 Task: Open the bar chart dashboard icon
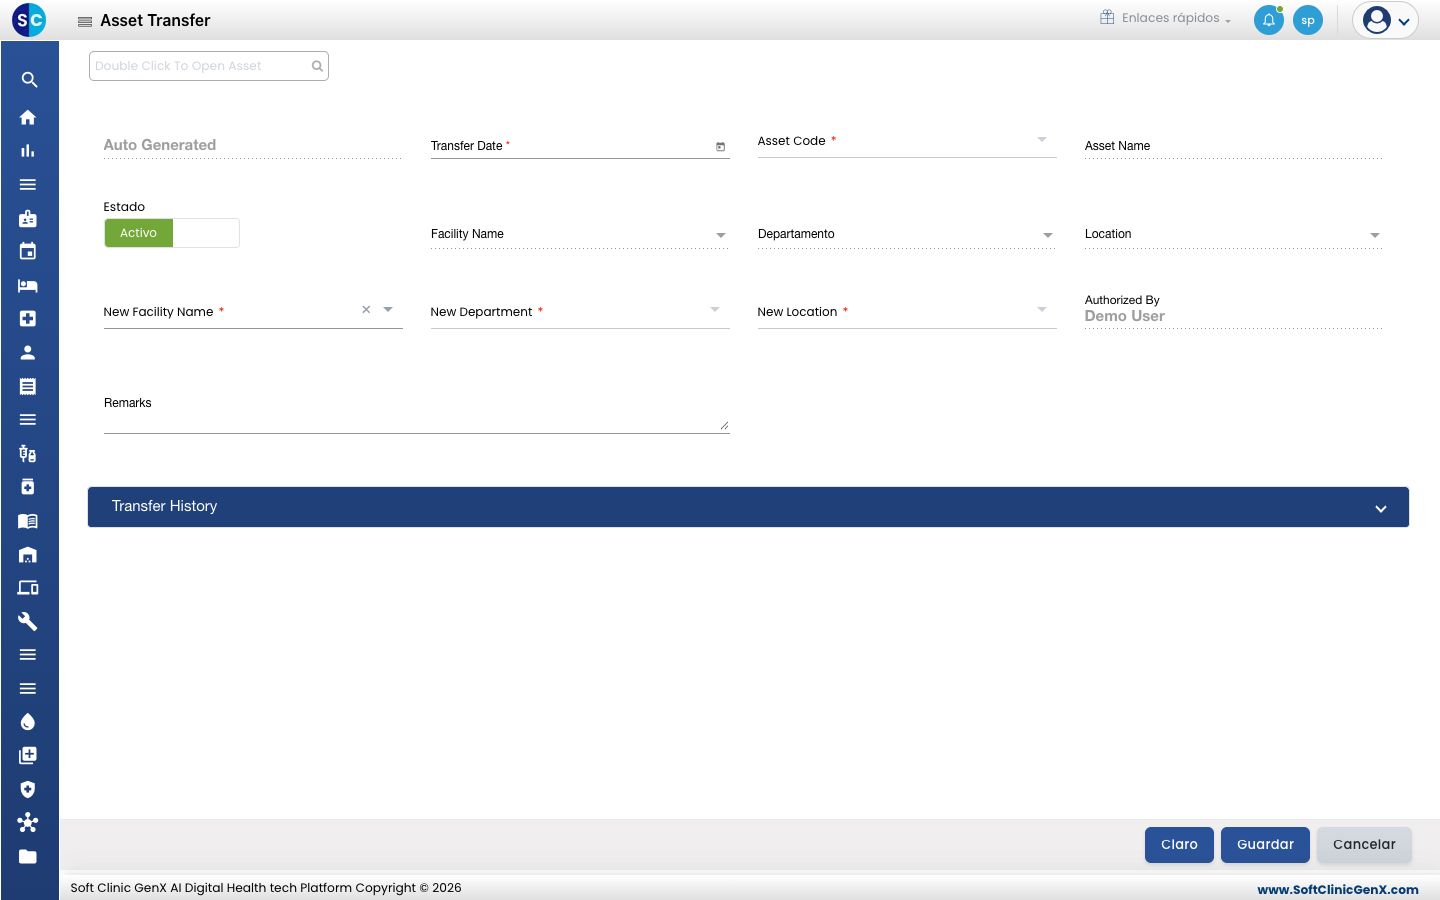(28, 151)
